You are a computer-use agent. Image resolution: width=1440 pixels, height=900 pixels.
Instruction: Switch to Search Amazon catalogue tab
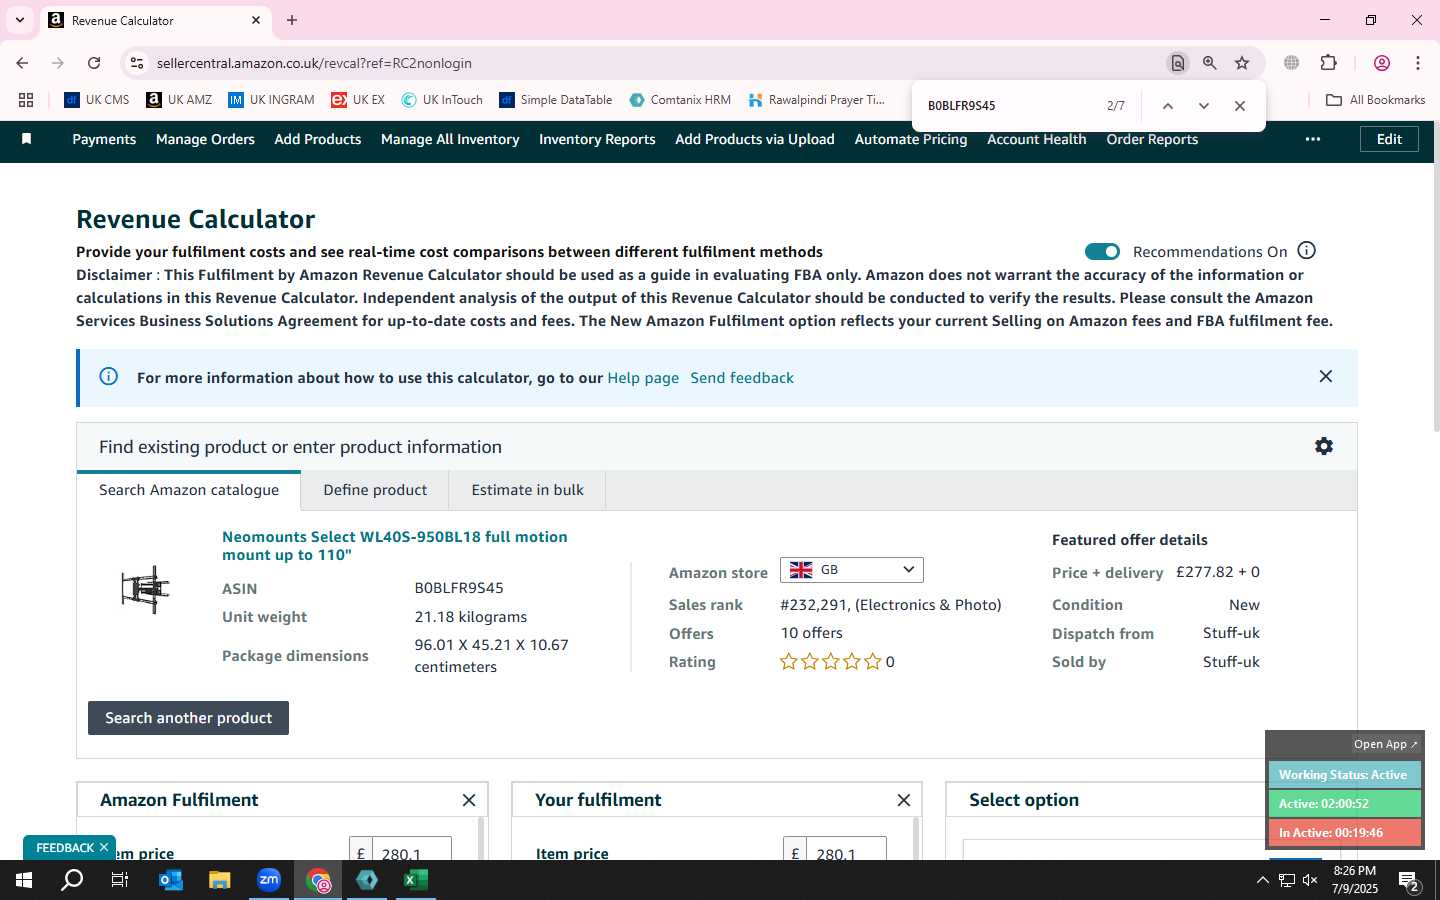click(189, 490)
